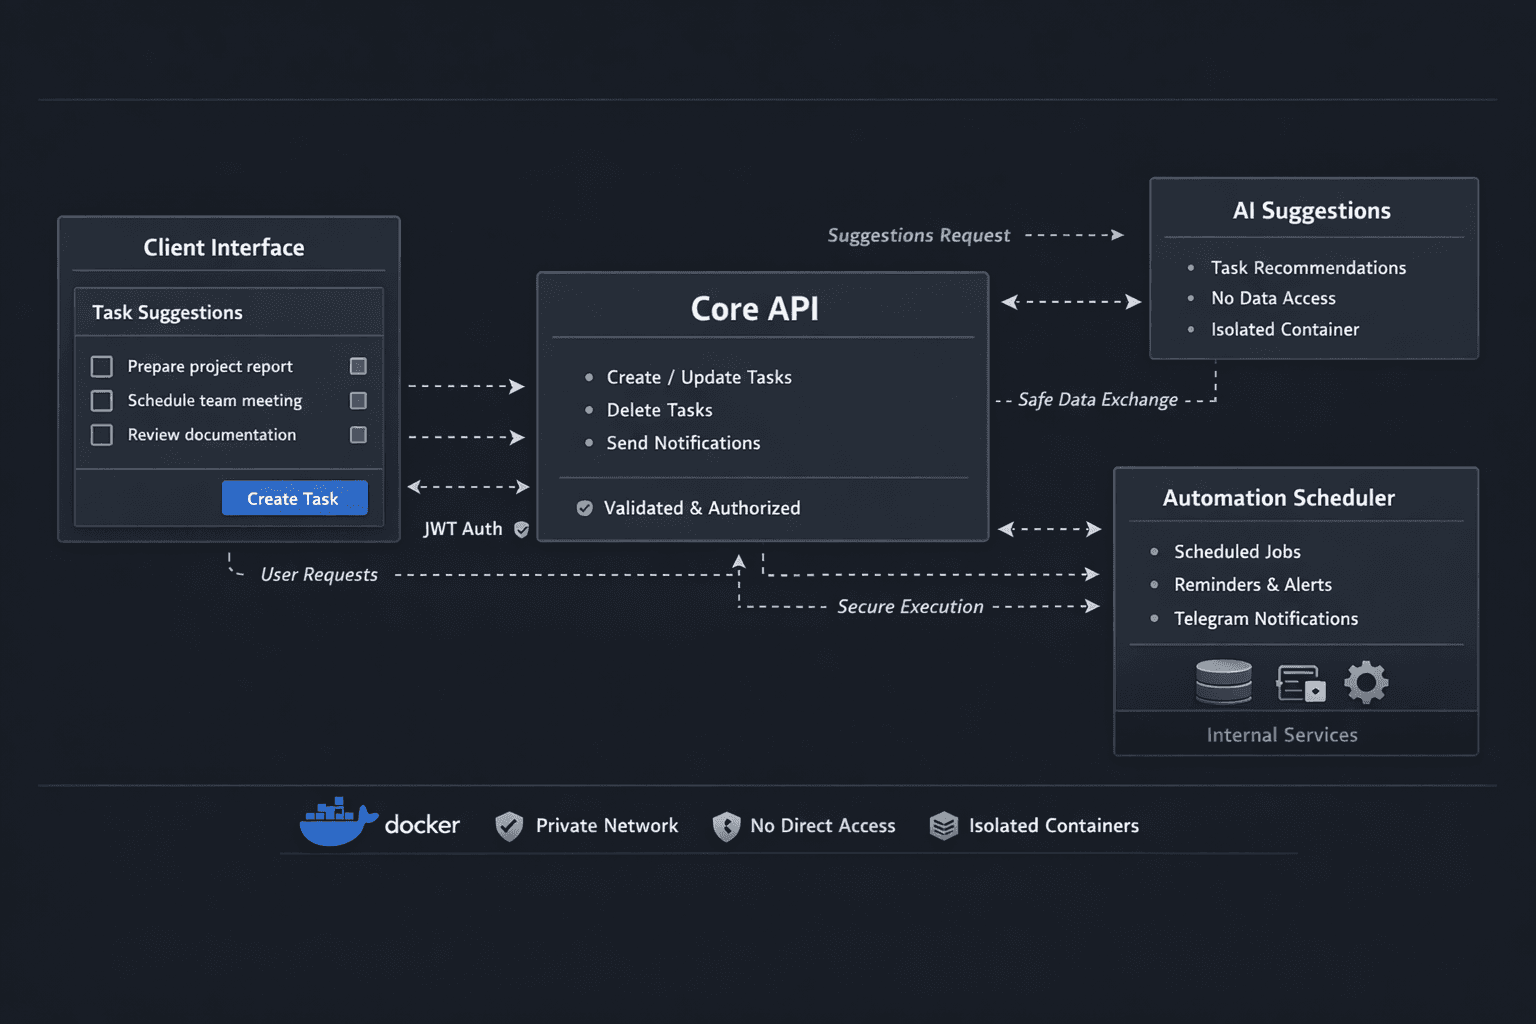Toggle the box beside Prepare project report row
Image resolution: width=1536 pixels, height=1024 pixels.
[358, 366]
